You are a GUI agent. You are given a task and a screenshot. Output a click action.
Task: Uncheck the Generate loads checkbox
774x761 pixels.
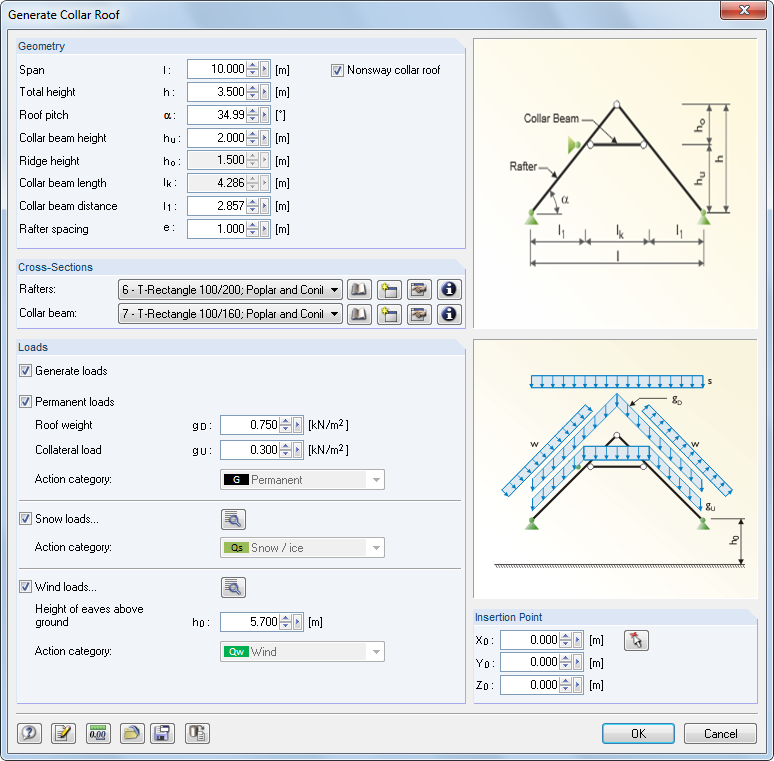25,371
